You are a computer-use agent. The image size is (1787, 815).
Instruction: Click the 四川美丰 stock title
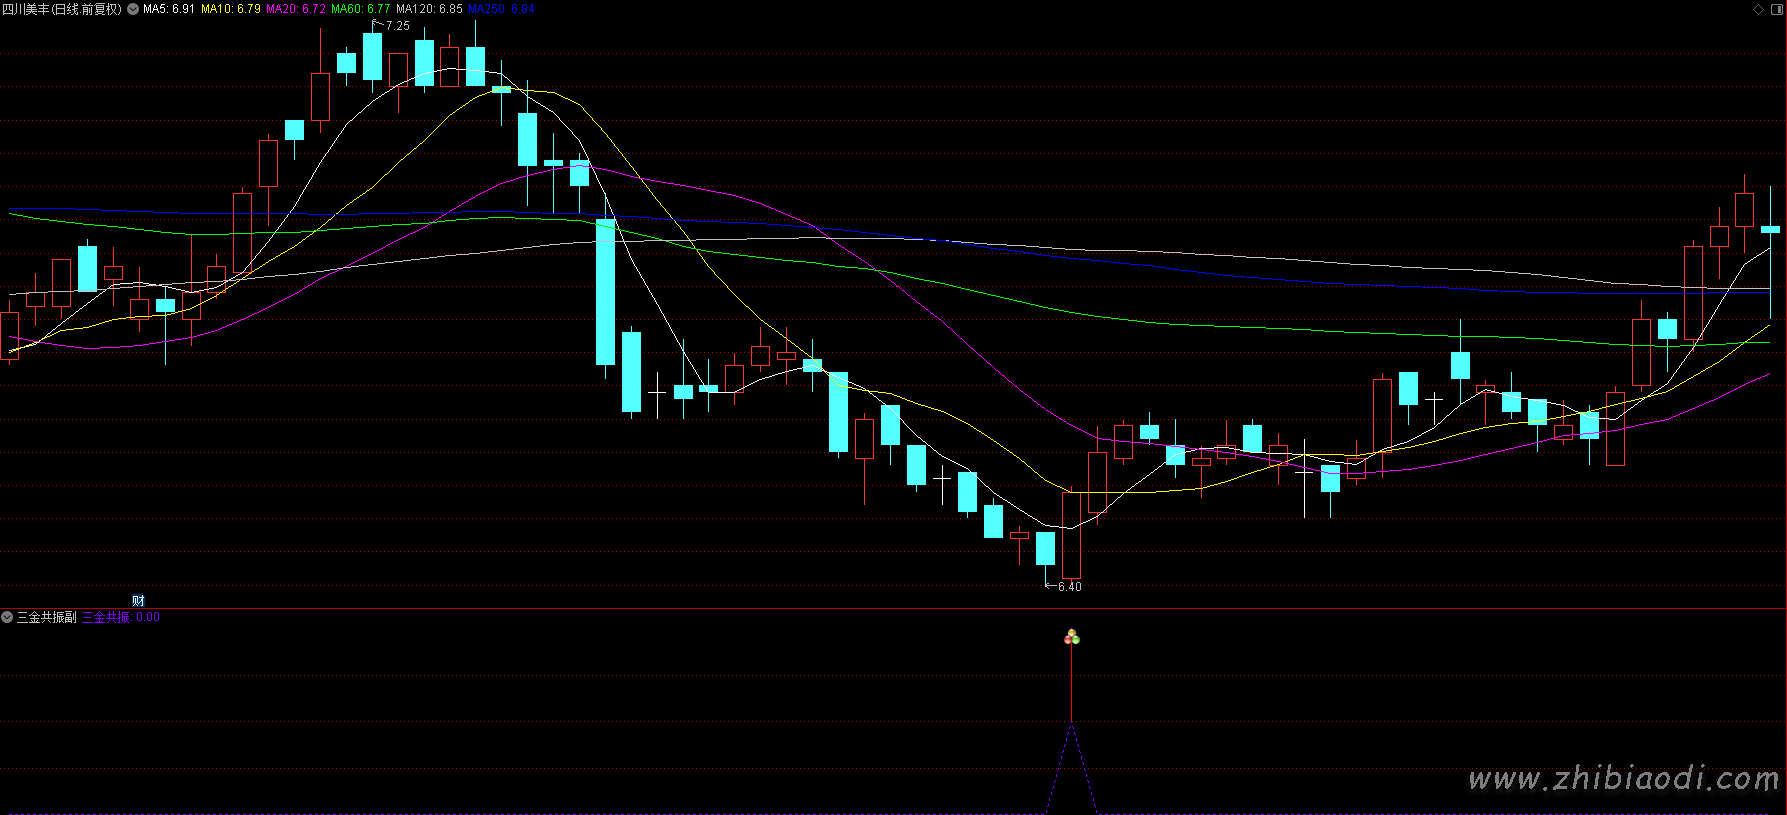[x=62, y=9]
